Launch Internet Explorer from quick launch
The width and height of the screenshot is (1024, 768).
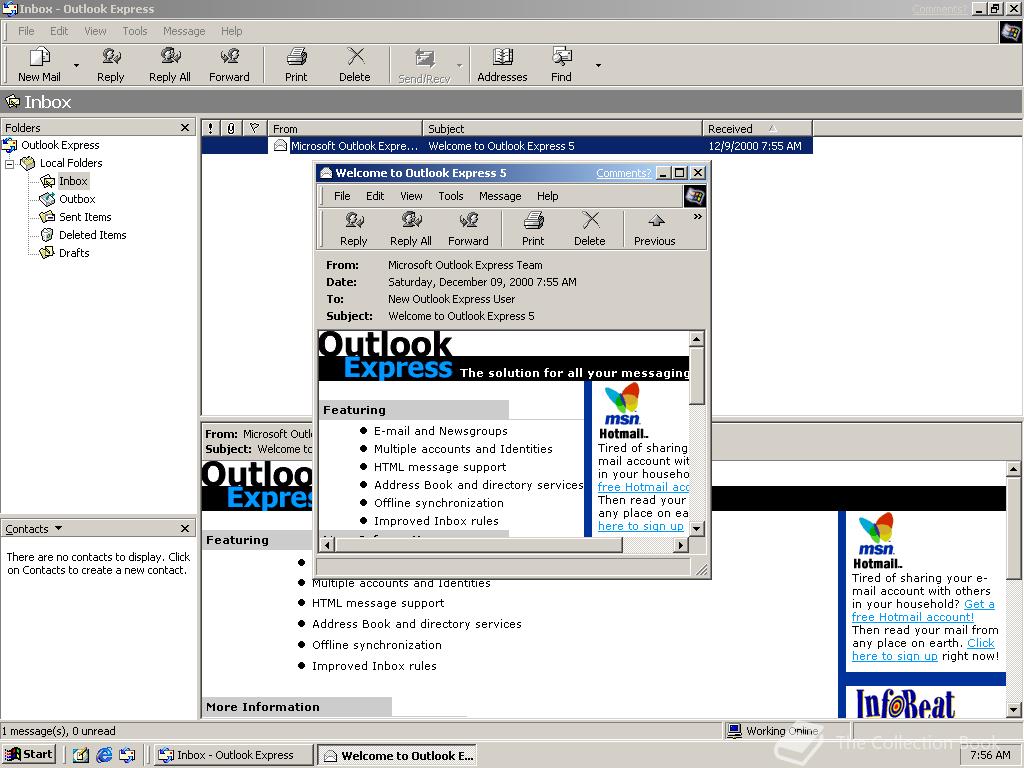[x=104, y=755]
